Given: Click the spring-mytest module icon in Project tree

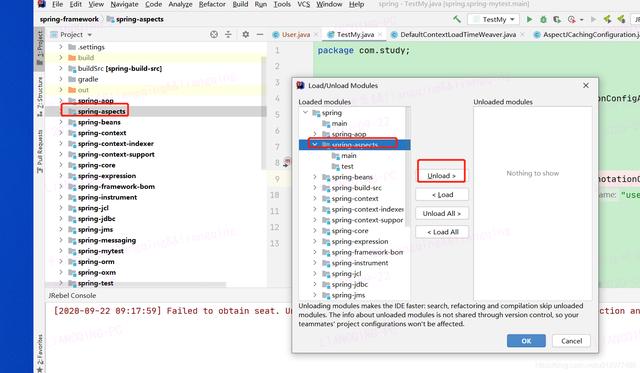Looking at the screenshot, I should [72, 251].
